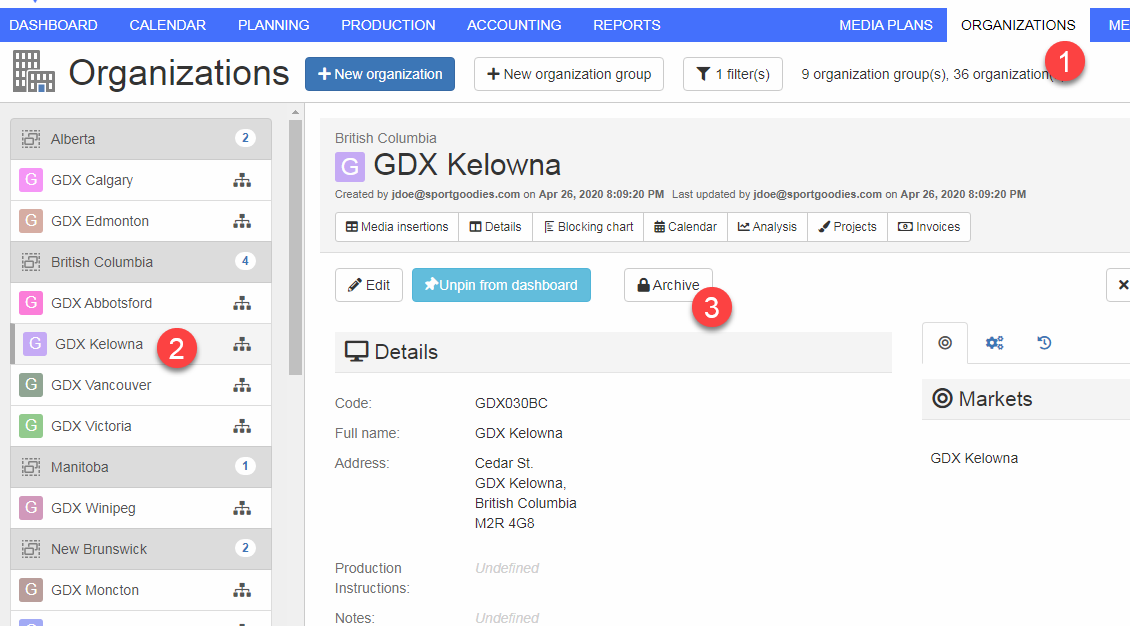
Task: Open the history clock icon tab
Action: pos(1044,343)
